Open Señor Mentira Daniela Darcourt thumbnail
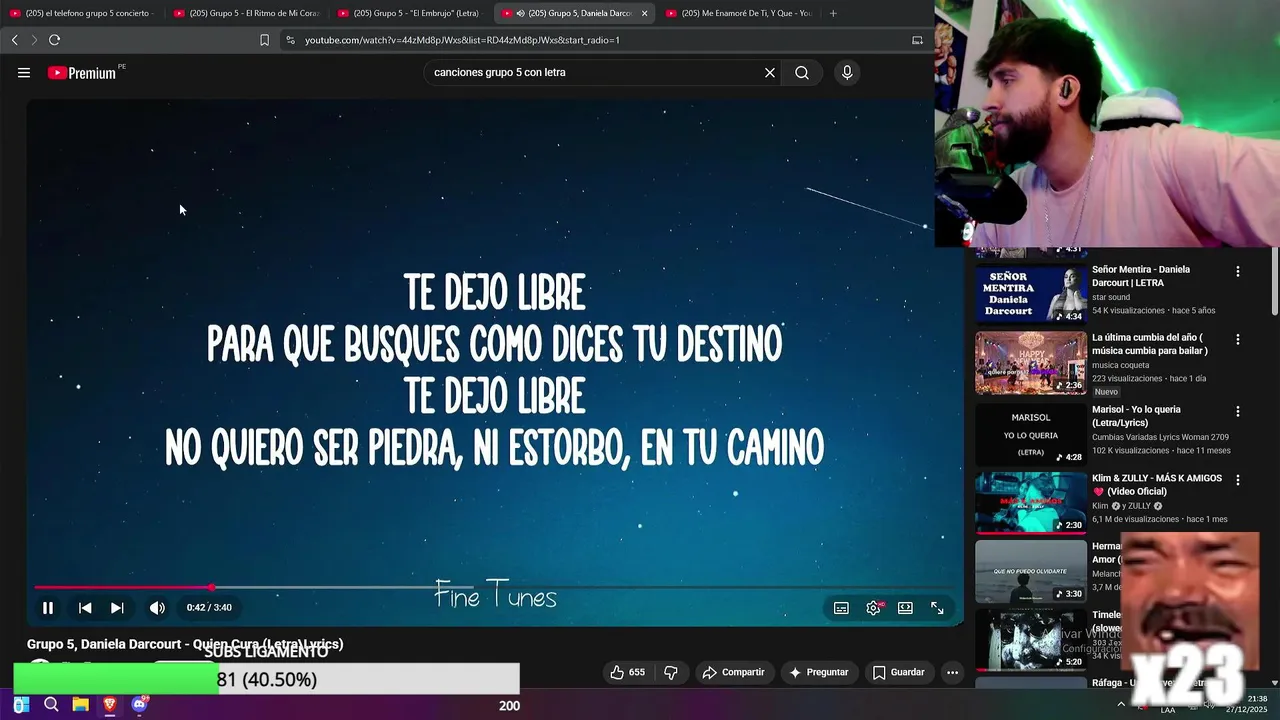This screenshot has width=1280, height=720. (x=1031, y=294)
